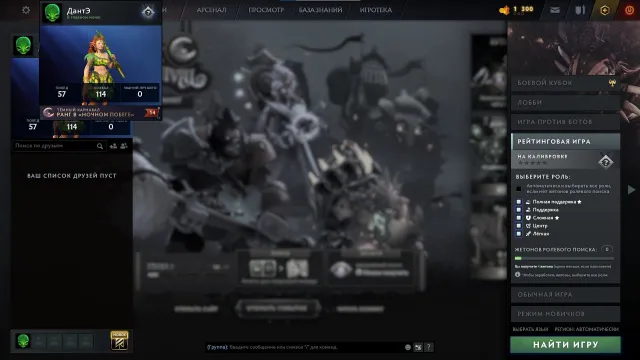Viewport: 640px width, 360px height.
Task: Open Регион: автоматически selector
Action: click(x=587, y=329)
